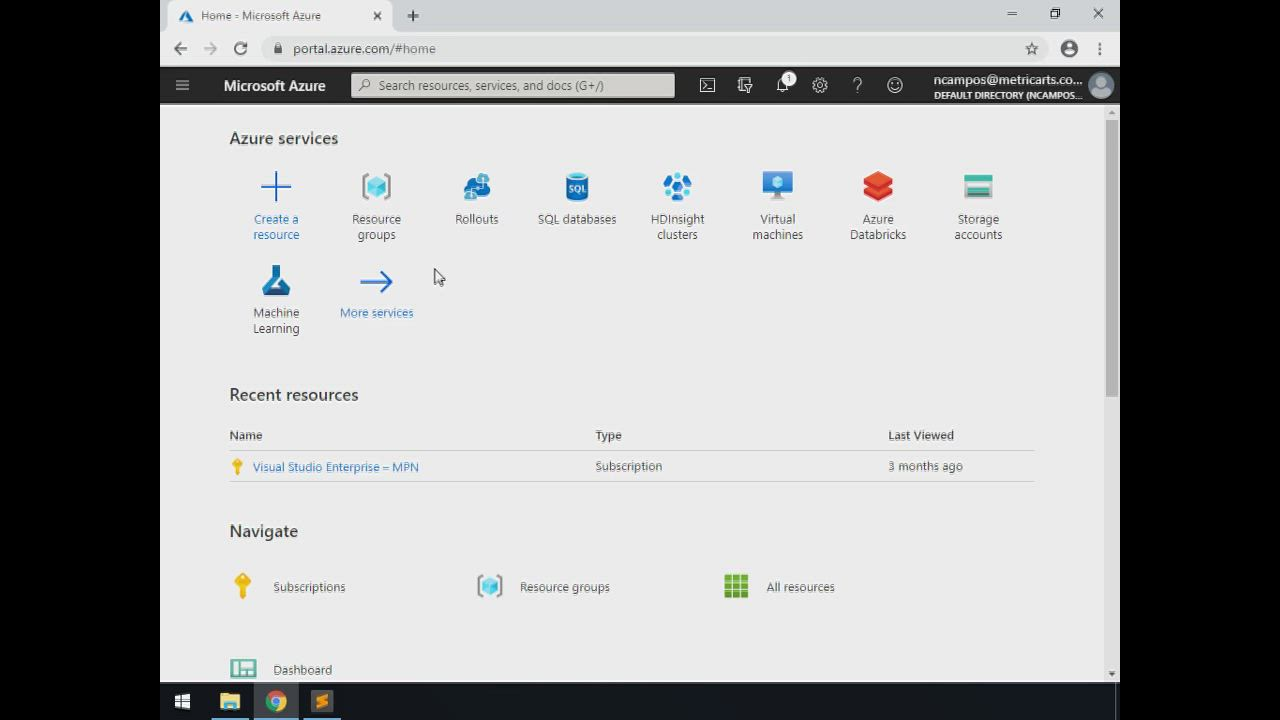Click the Create a resource plus icon

pos(276,186)
